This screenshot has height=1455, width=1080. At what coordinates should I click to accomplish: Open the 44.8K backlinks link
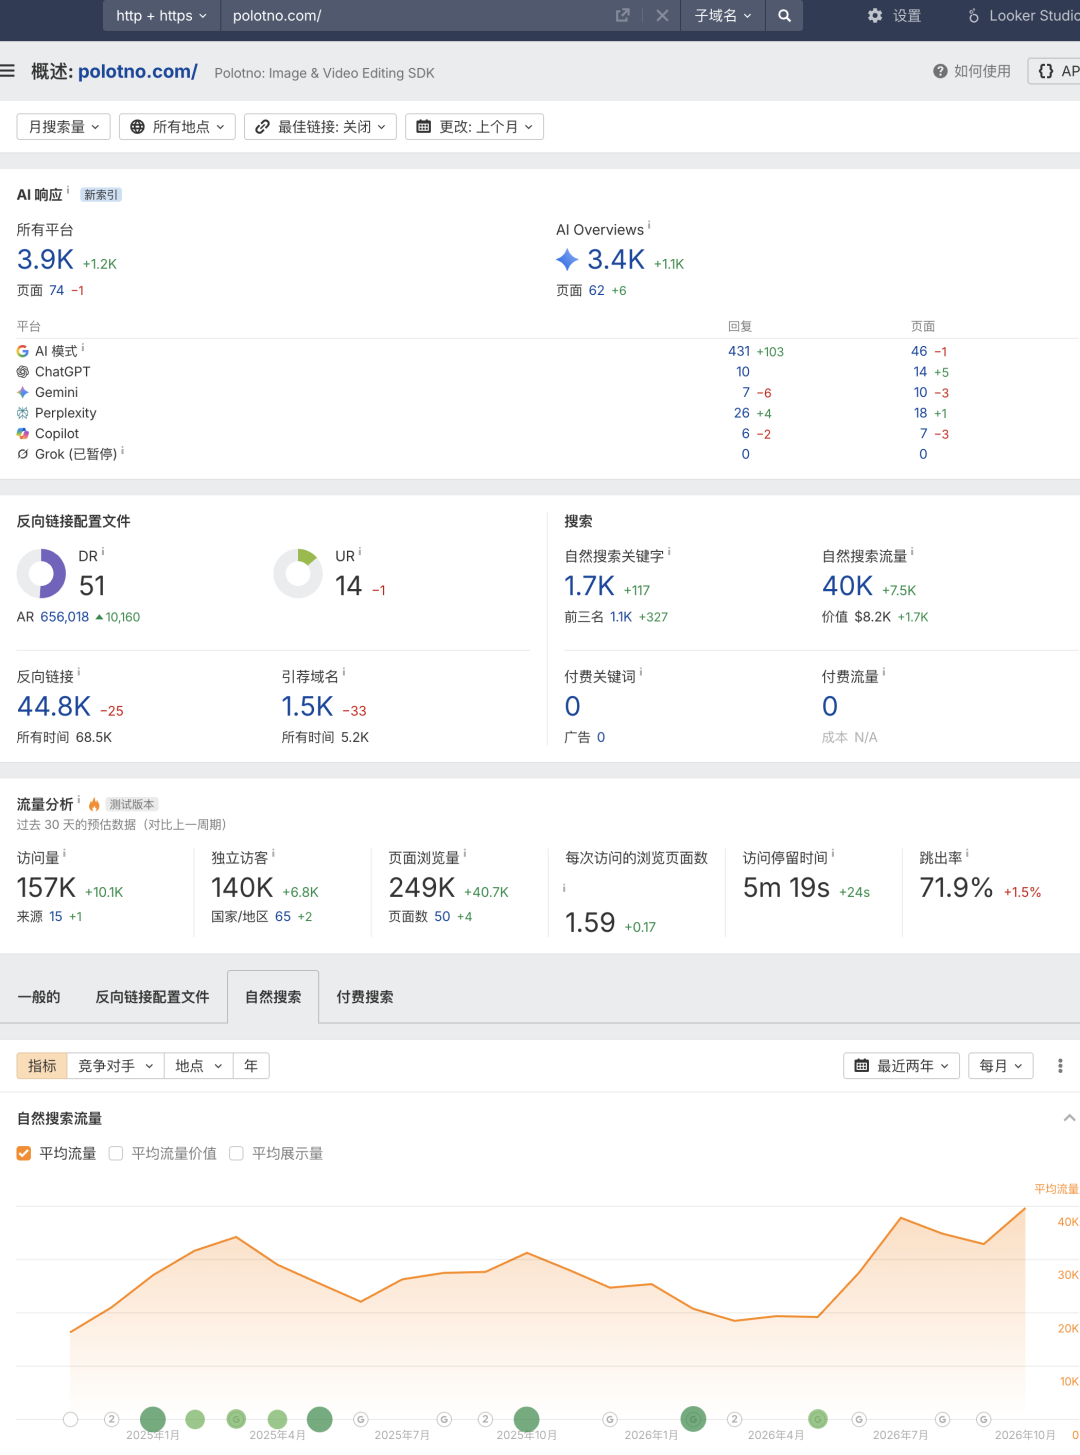click(54, 707)
